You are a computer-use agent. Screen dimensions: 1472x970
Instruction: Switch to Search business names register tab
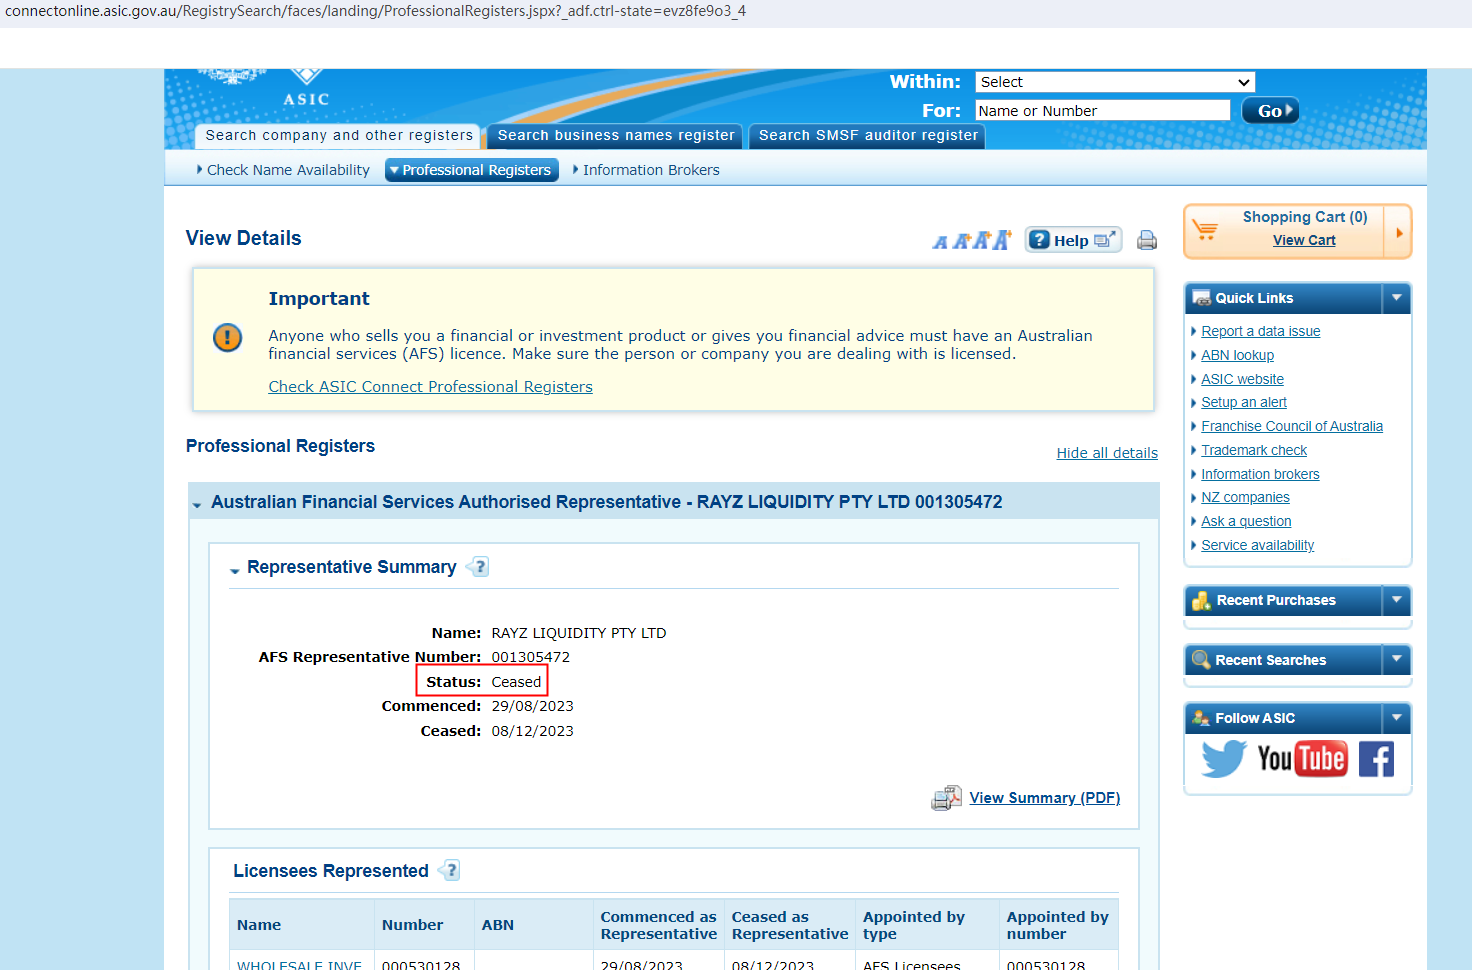tap(616, 136)
